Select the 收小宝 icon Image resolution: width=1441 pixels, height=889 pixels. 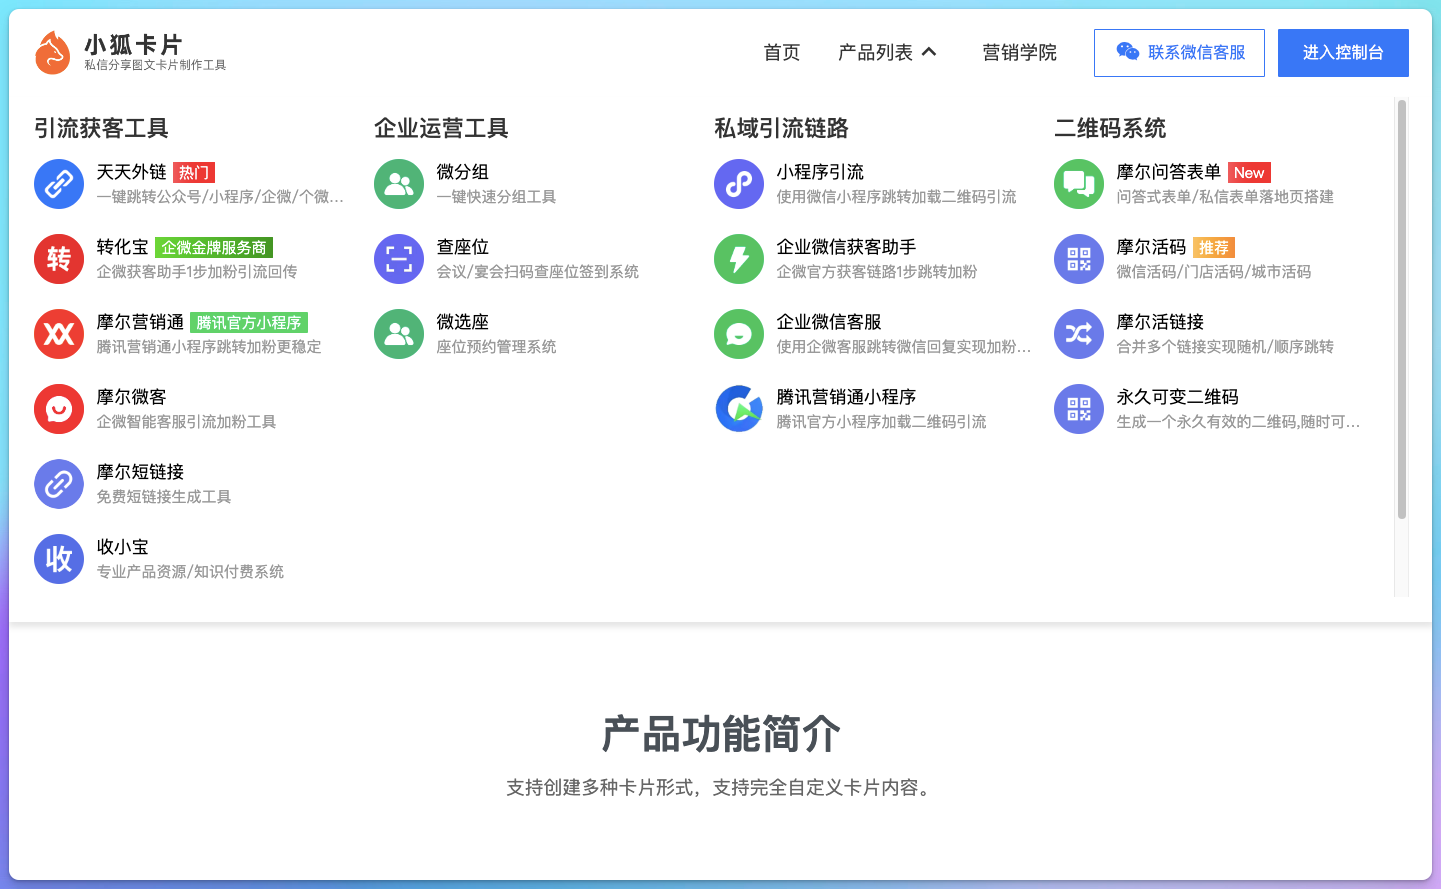pyautogui.click(x=58, y=559)
